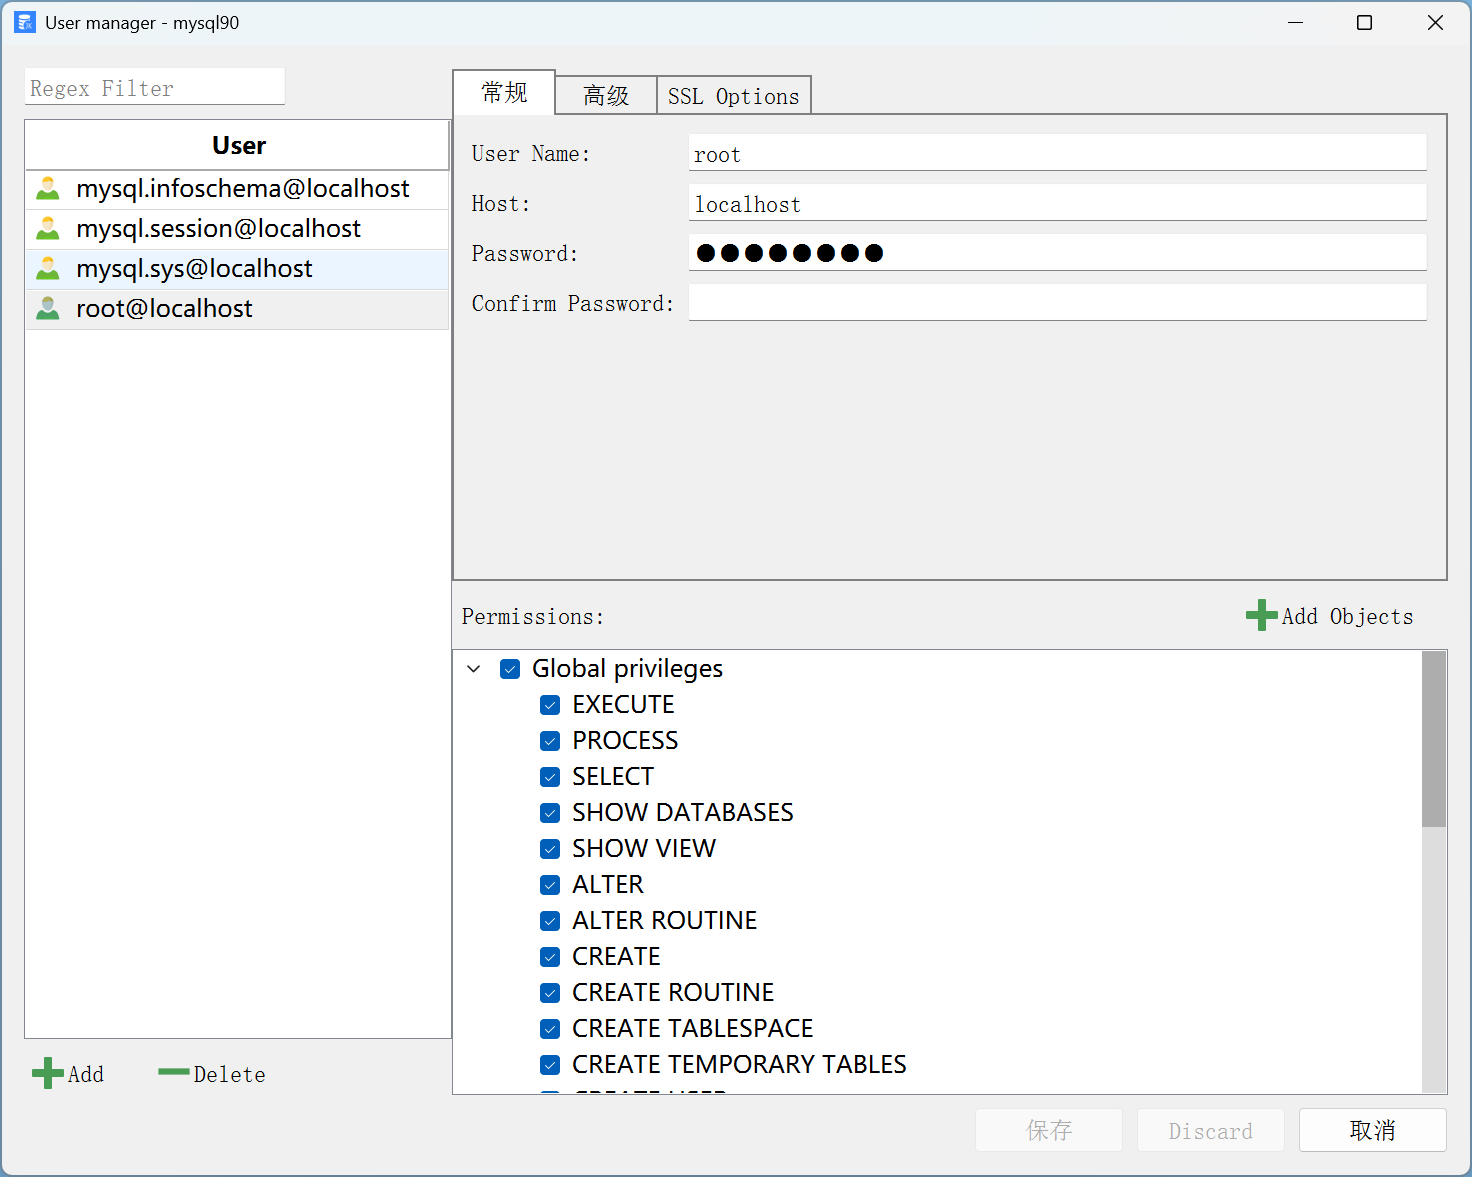Screen dimensions: 1472x1177
Task: Toggle the CREATE TEMPORARY TABLES checkbox
Action: pyautogui.click(x=550, y=1065)
